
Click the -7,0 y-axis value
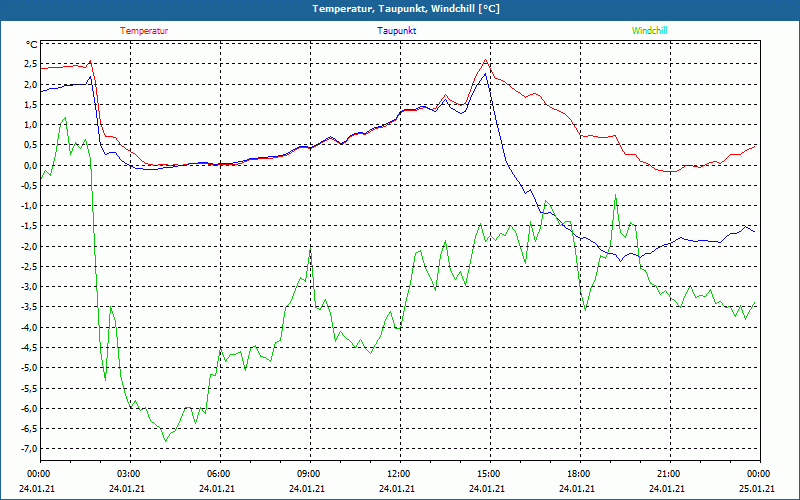(29, 449)
